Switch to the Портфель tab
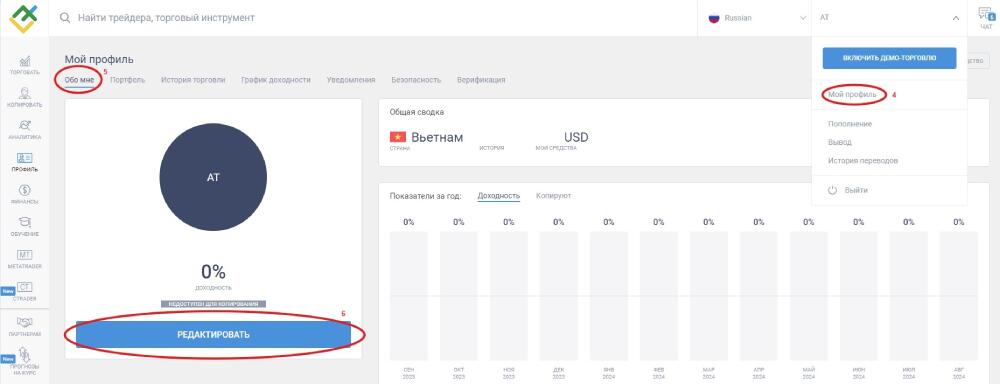Screen dimensions: 1000x384 128,80
